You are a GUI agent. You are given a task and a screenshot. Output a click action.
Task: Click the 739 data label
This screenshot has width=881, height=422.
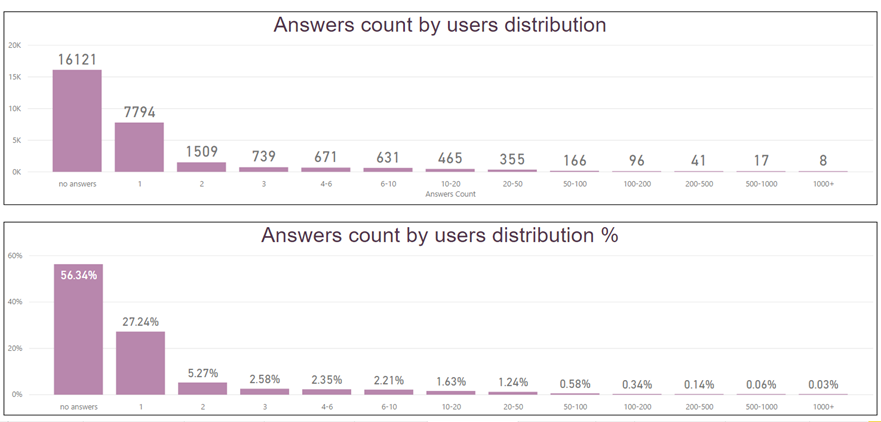(263, 156)
